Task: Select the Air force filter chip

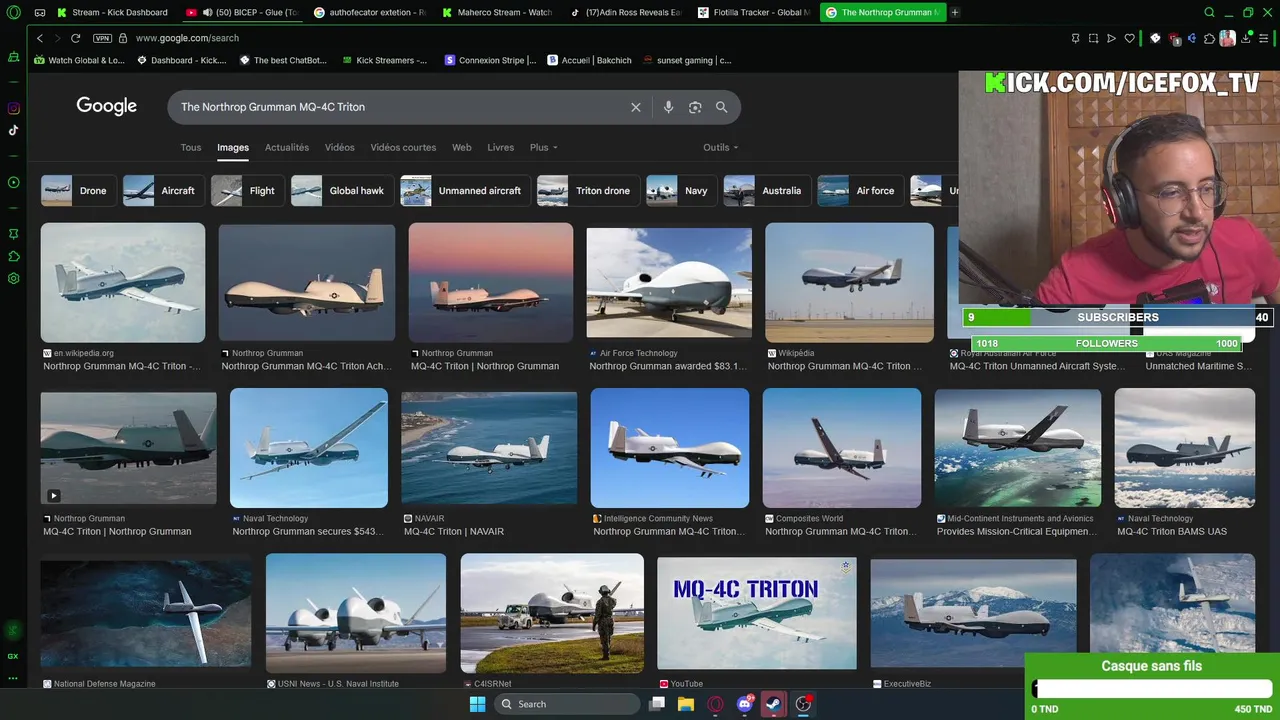Action: 861,190
